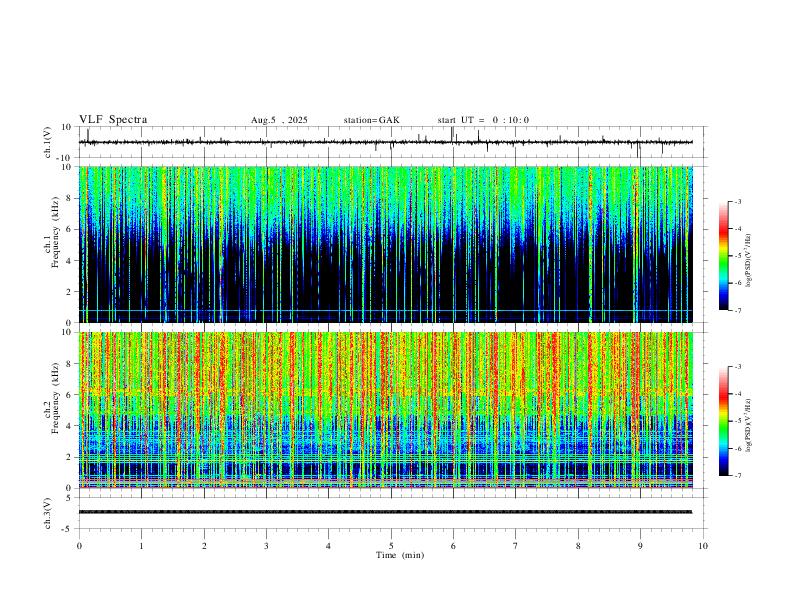Click the time-axis tick label '4'

coord(329,546)
